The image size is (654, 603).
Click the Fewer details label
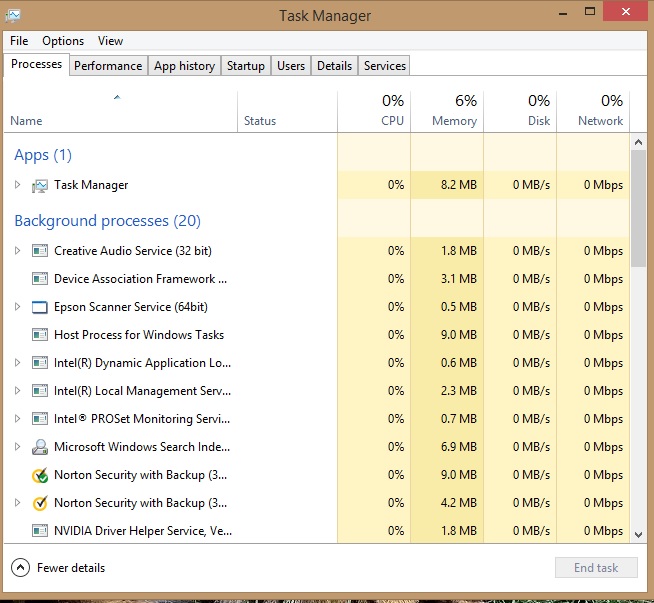(71, 568)
